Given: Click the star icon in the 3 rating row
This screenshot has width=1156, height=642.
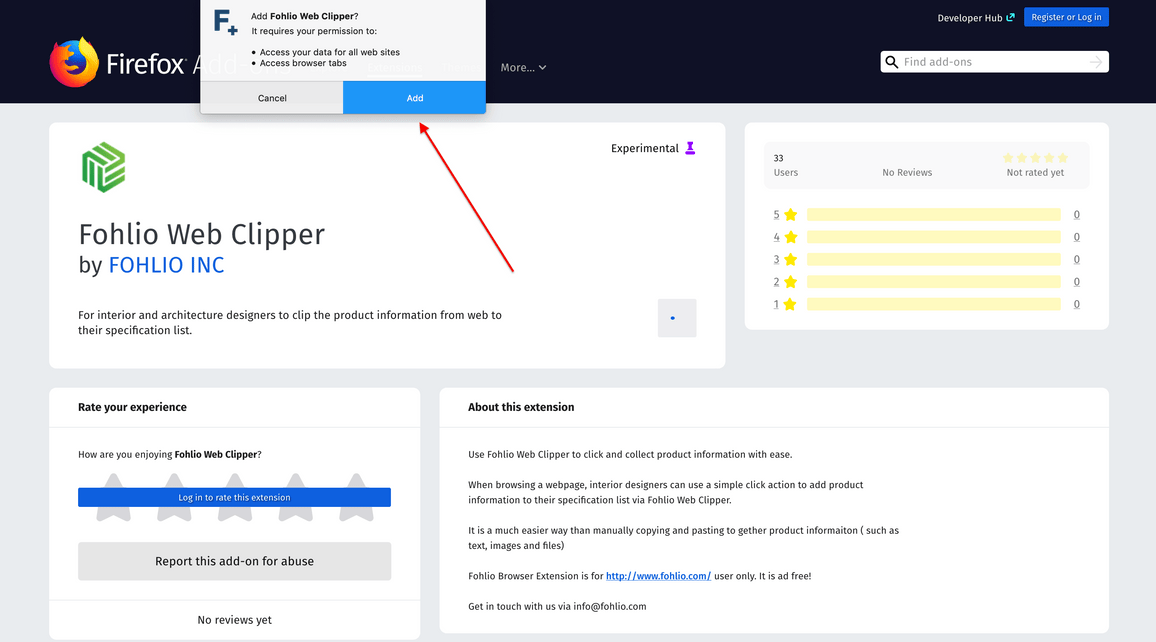Looking at the screenshot, I should coord(790,259).
